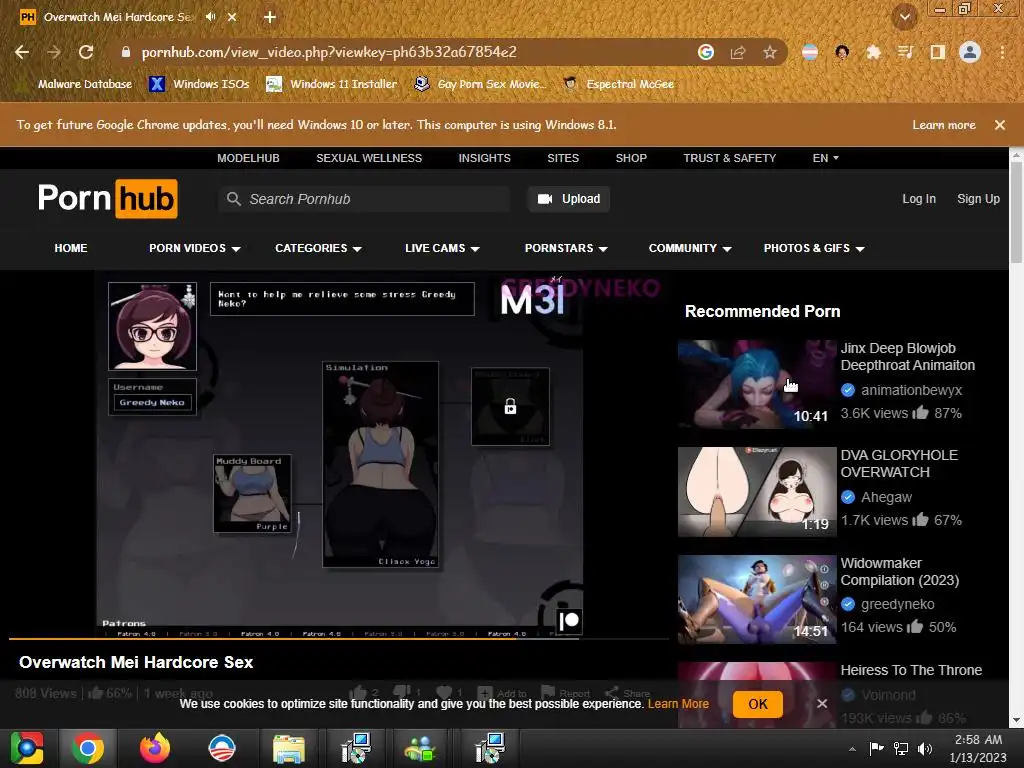Screen dimensions: 1024x768
Task: Click the Patreon icon in the video corner
Action: [x=569, y=620]
